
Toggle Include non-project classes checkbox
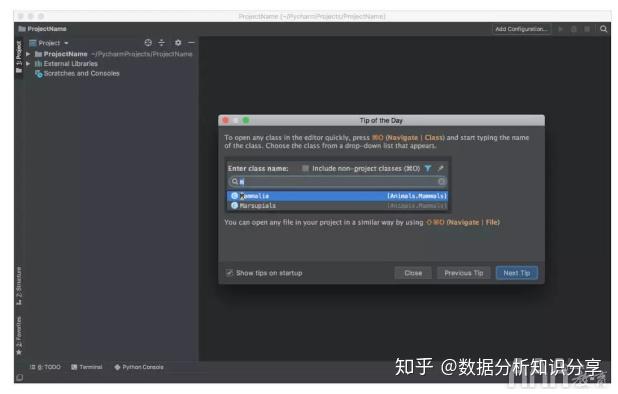[305, 168]
